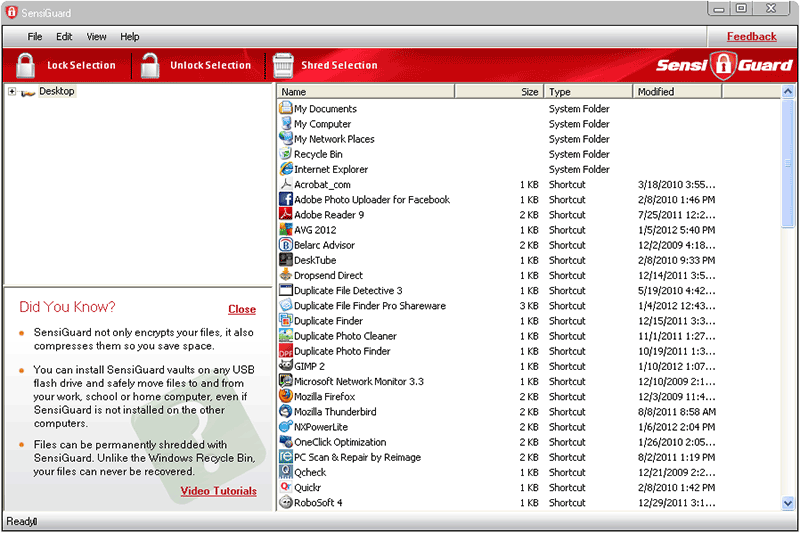Screen dimensions: 800x533
Task: Click the Mozilla Thunderbird icon
Action: coord(286,411)
